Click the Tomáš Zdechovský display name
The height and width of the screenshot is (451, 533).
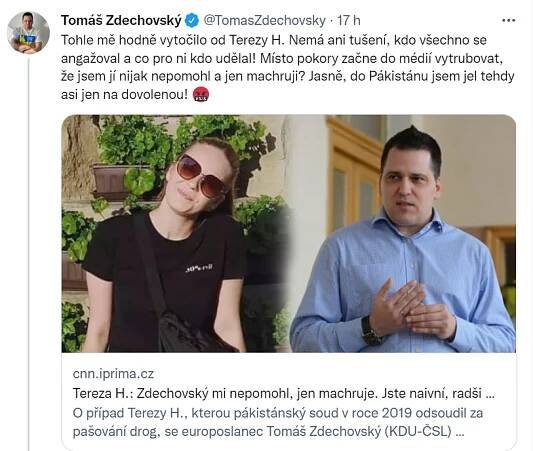(121, 20)
